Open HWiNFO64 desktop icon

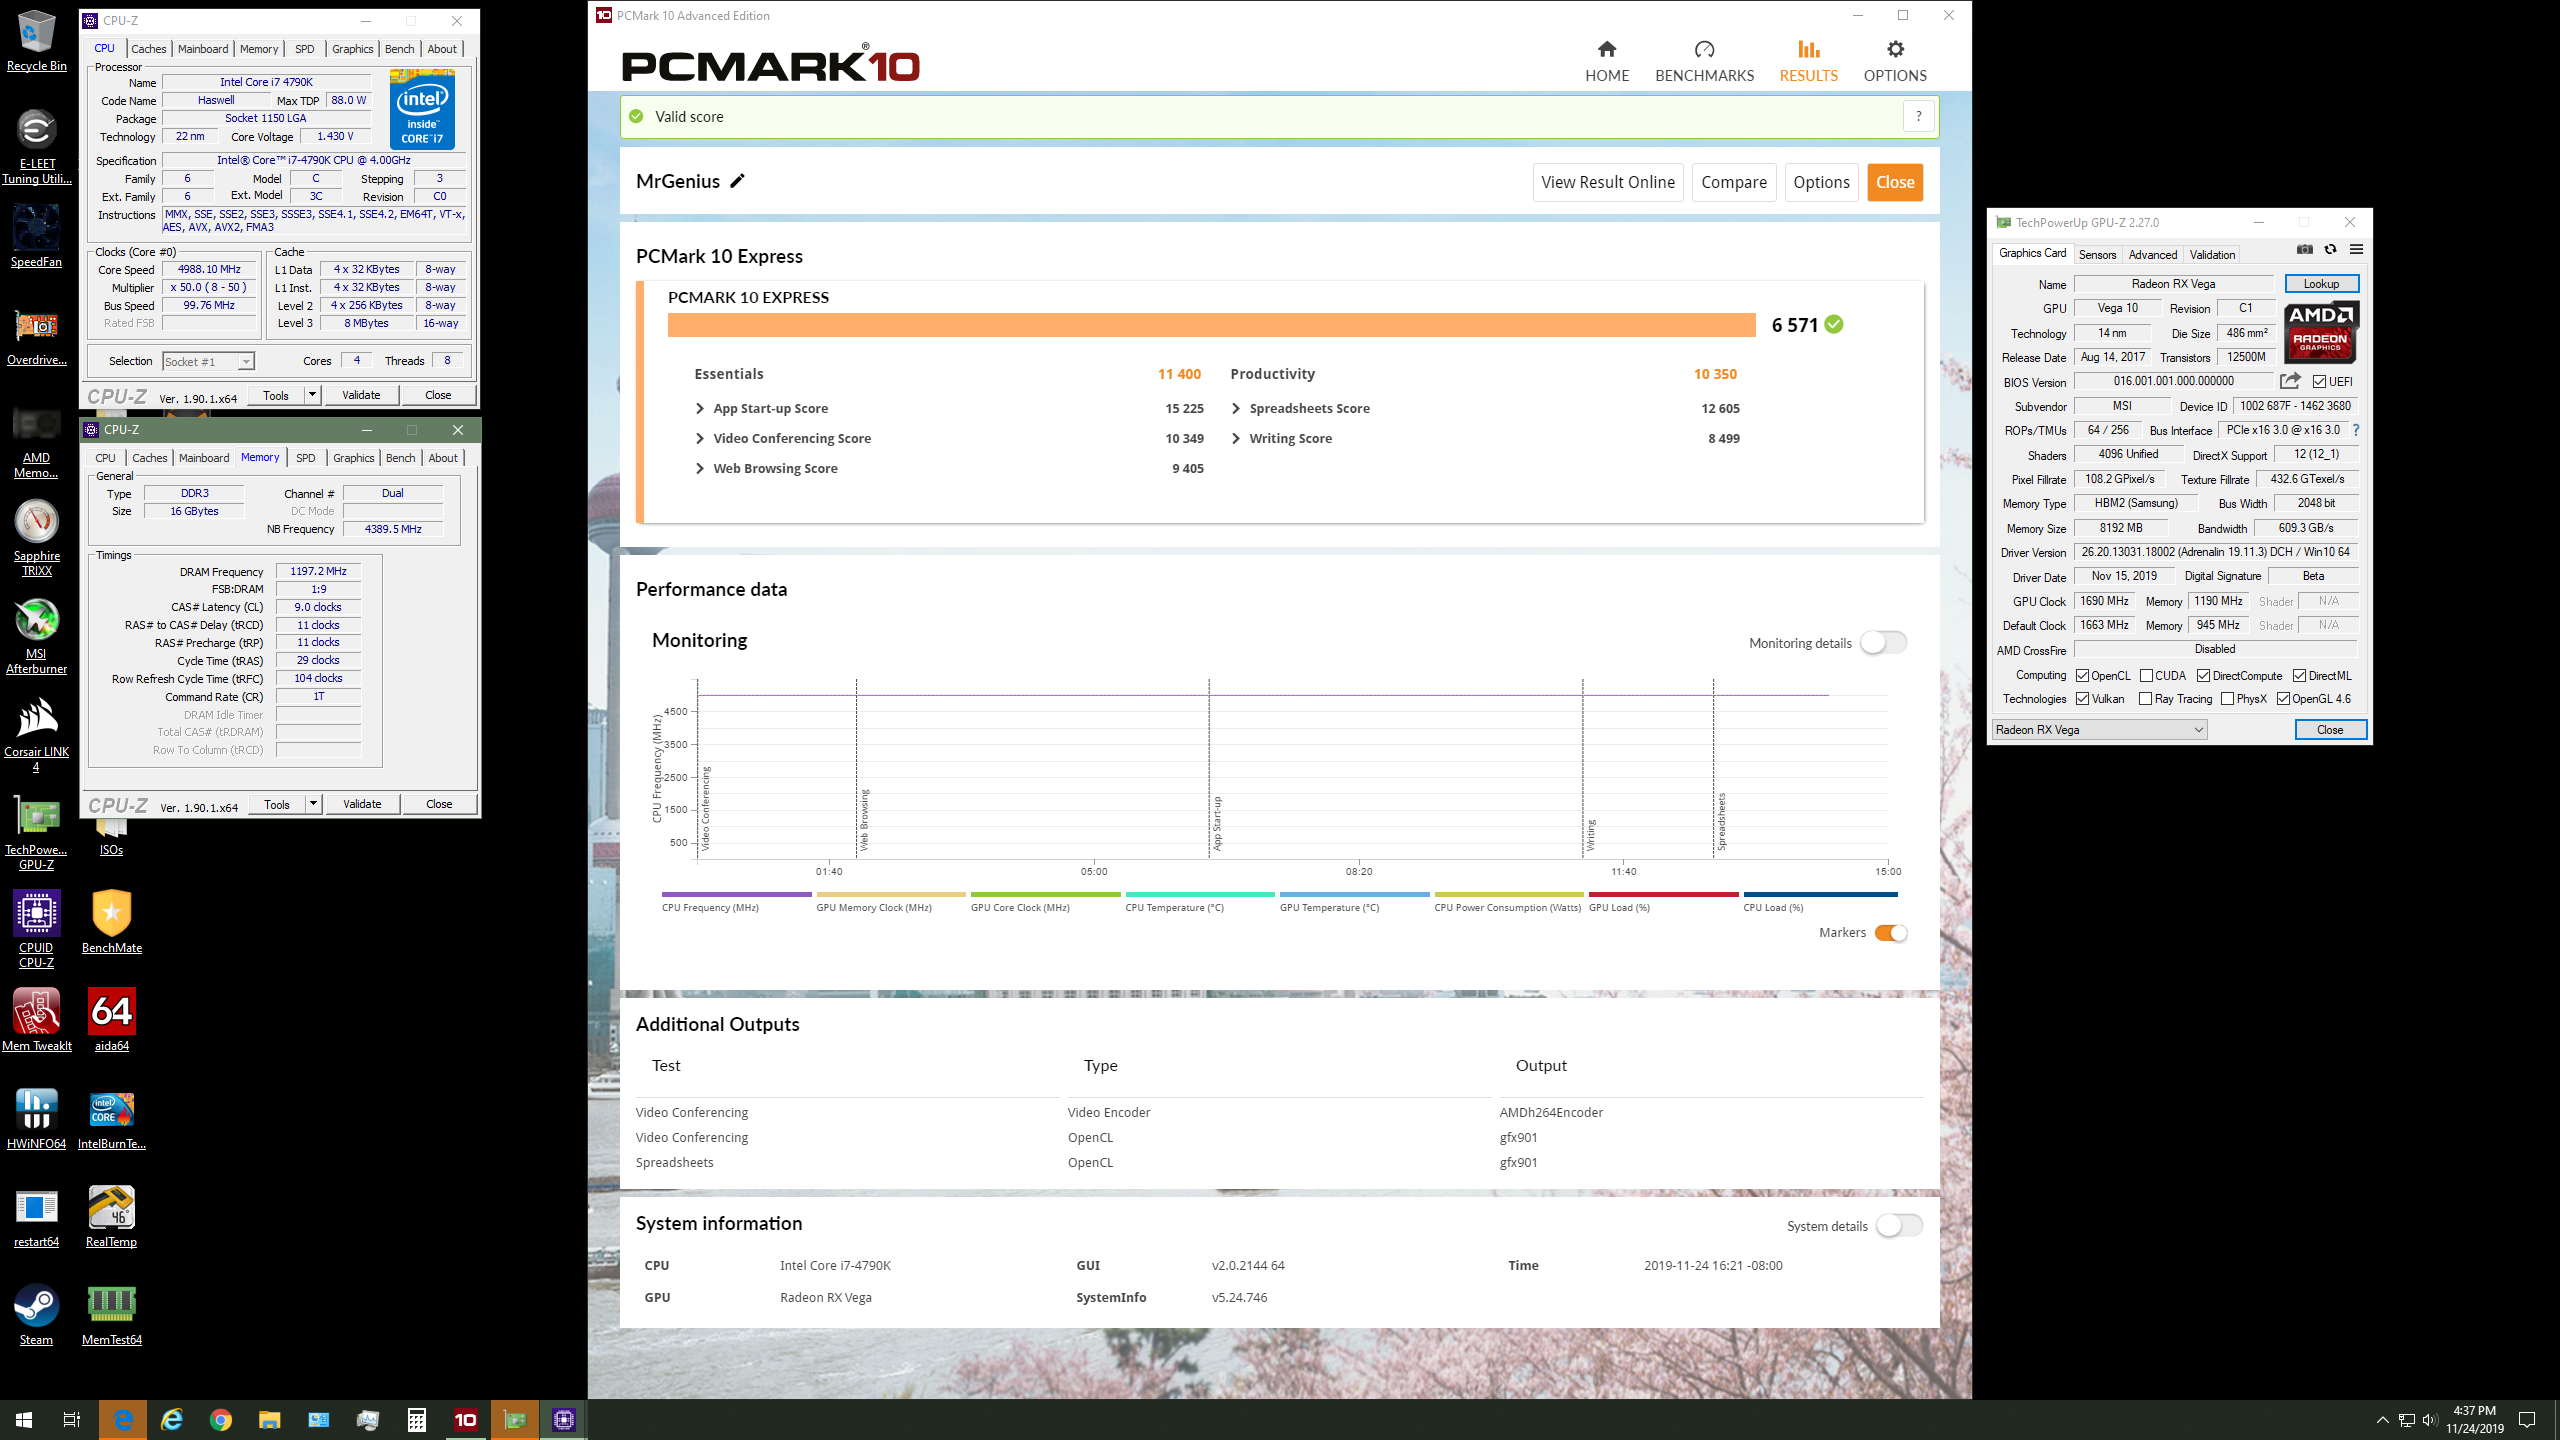[37, 1117]
